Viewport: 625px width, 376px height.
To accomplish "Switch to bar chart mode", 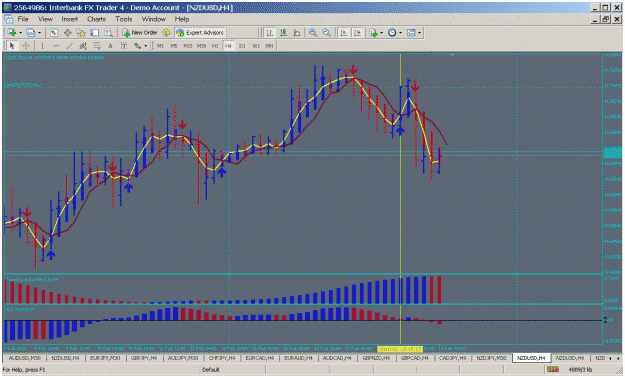I will (270, 33).
